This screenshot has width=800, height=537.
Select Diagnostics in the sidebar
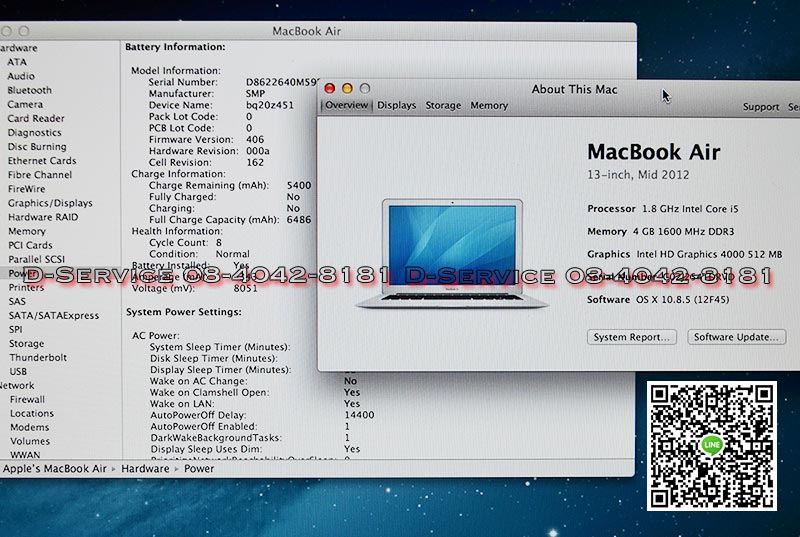click(34, 133)
